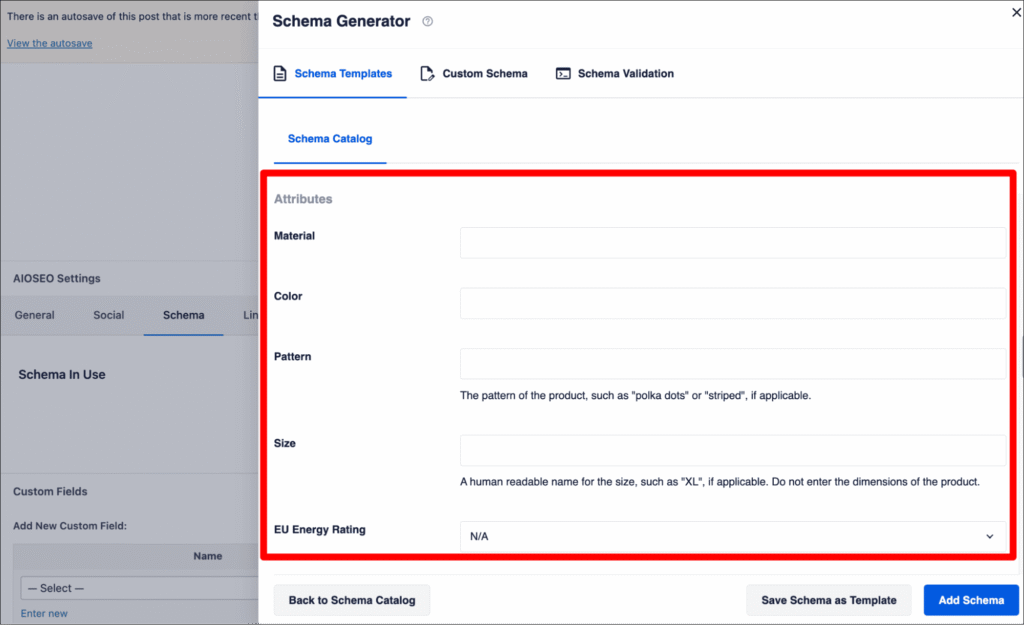This screenshot has width=1024, height=625.
Task: Click the Schema Templates document icon
Action: 280,74
